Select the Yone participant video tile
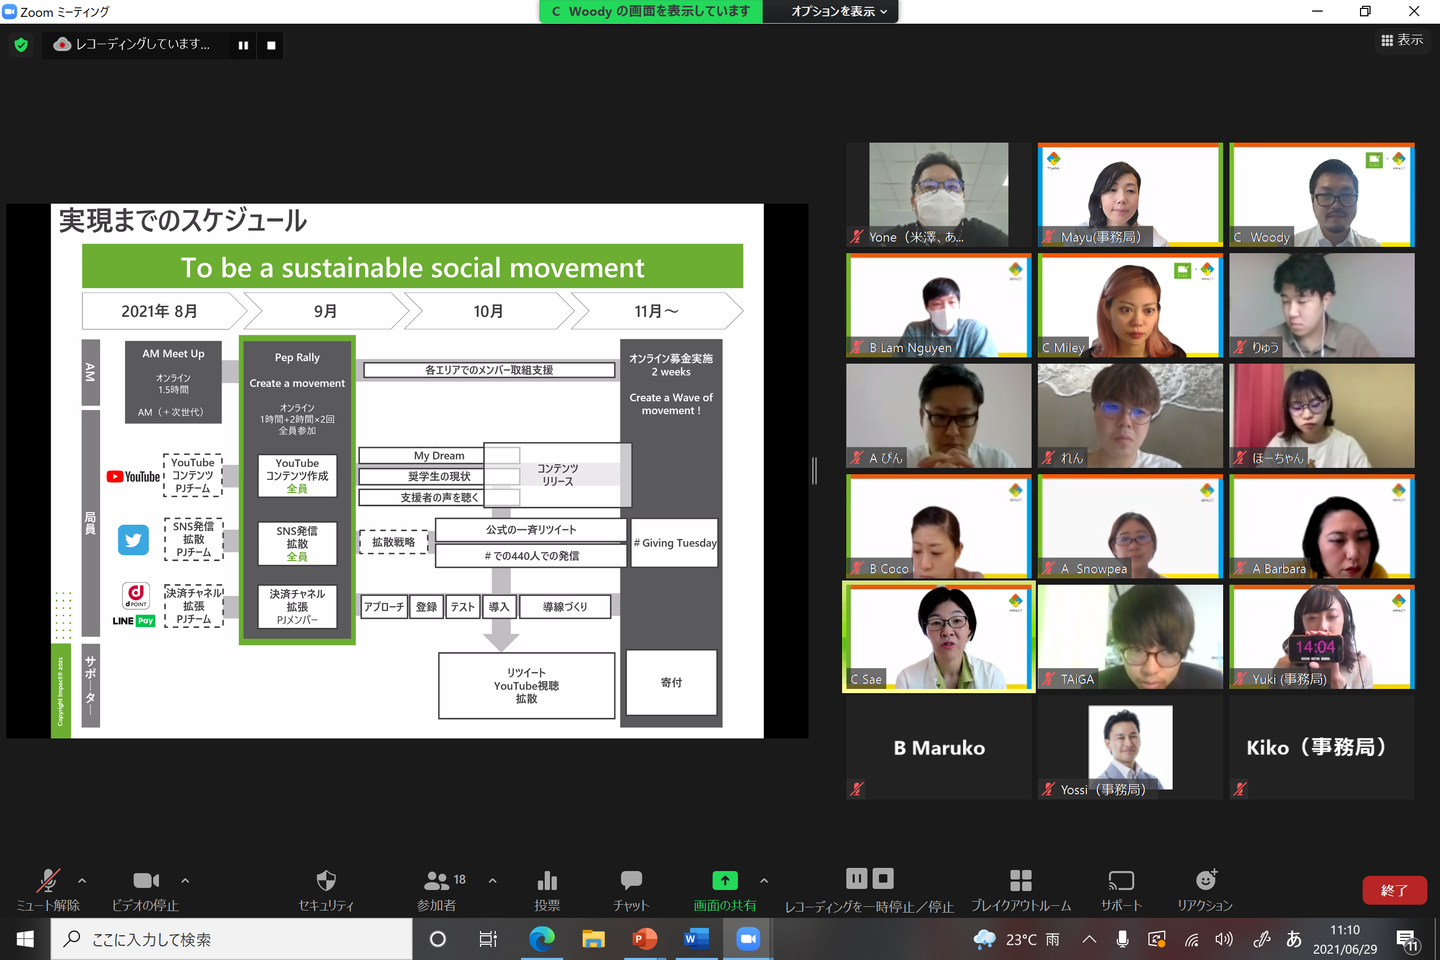Viewport: 1440px width, 960px height. [939, 195]
